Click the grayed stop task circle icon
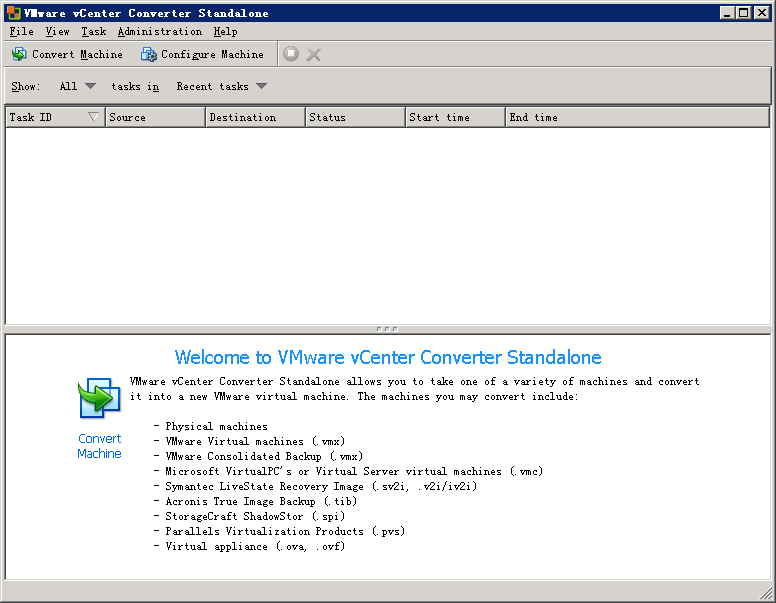 point(291,54)
